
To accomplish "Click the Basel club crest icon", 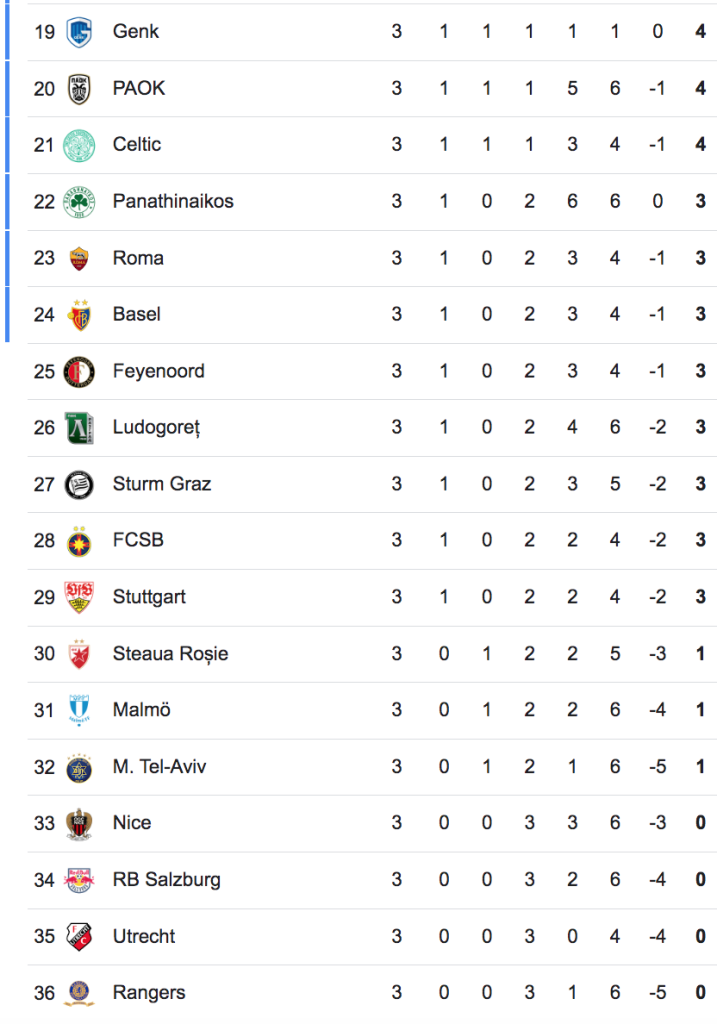I will click(79, 315).
